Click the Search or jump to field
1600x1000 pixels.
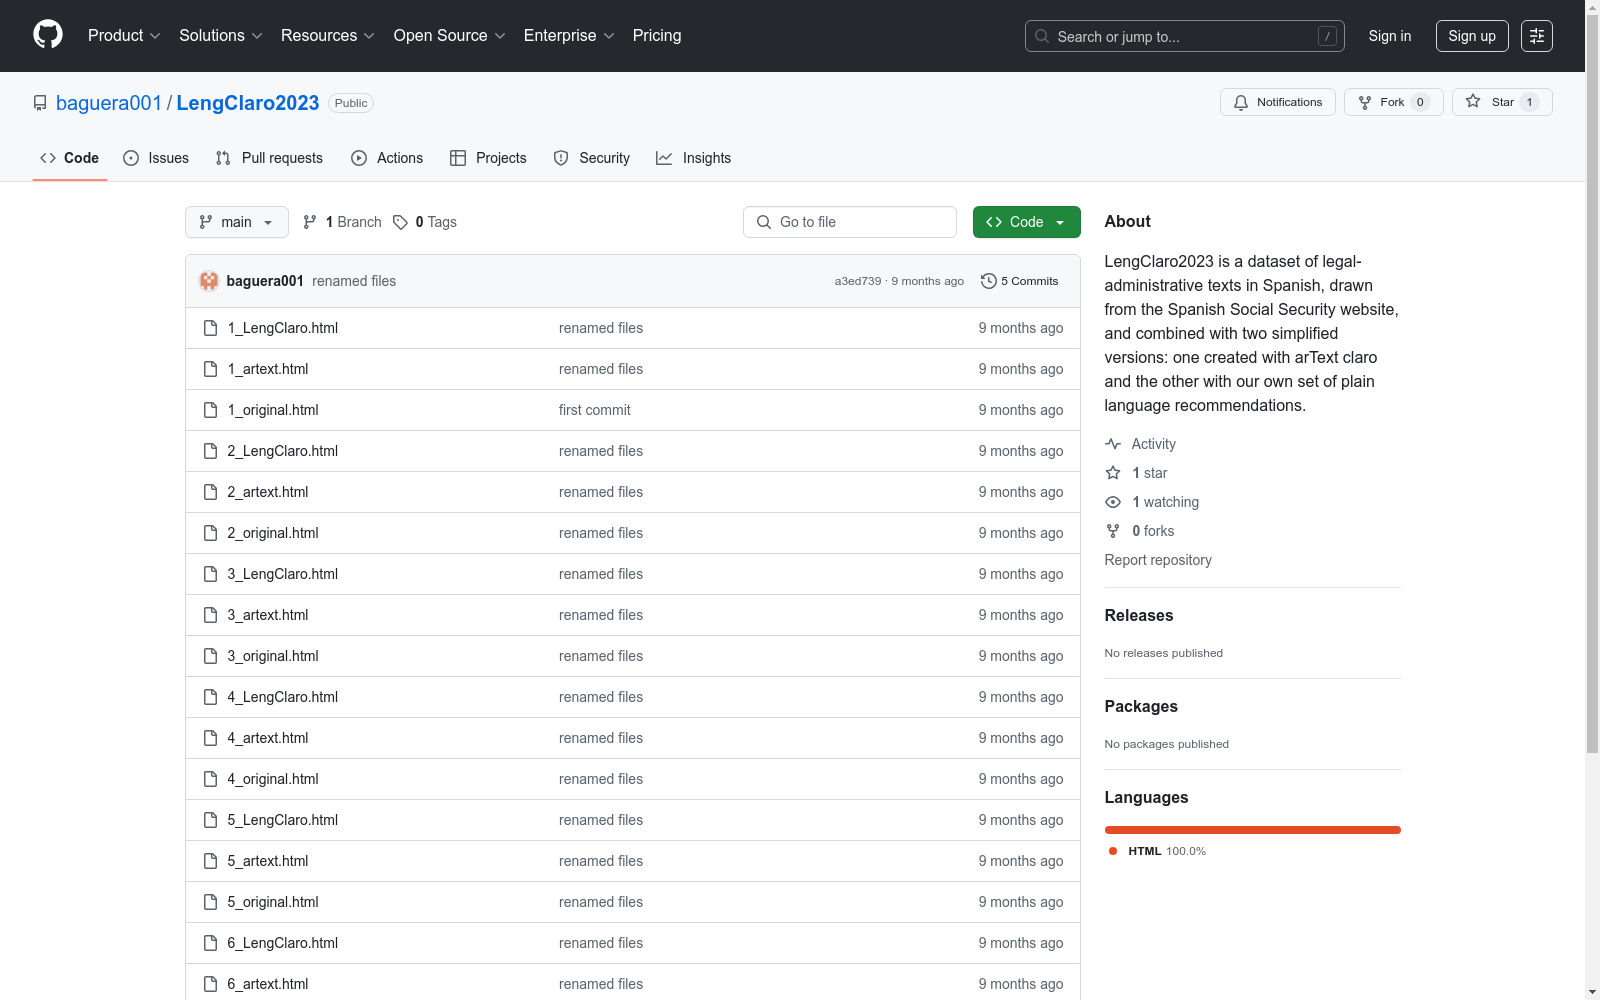[x=1185, y=36]
